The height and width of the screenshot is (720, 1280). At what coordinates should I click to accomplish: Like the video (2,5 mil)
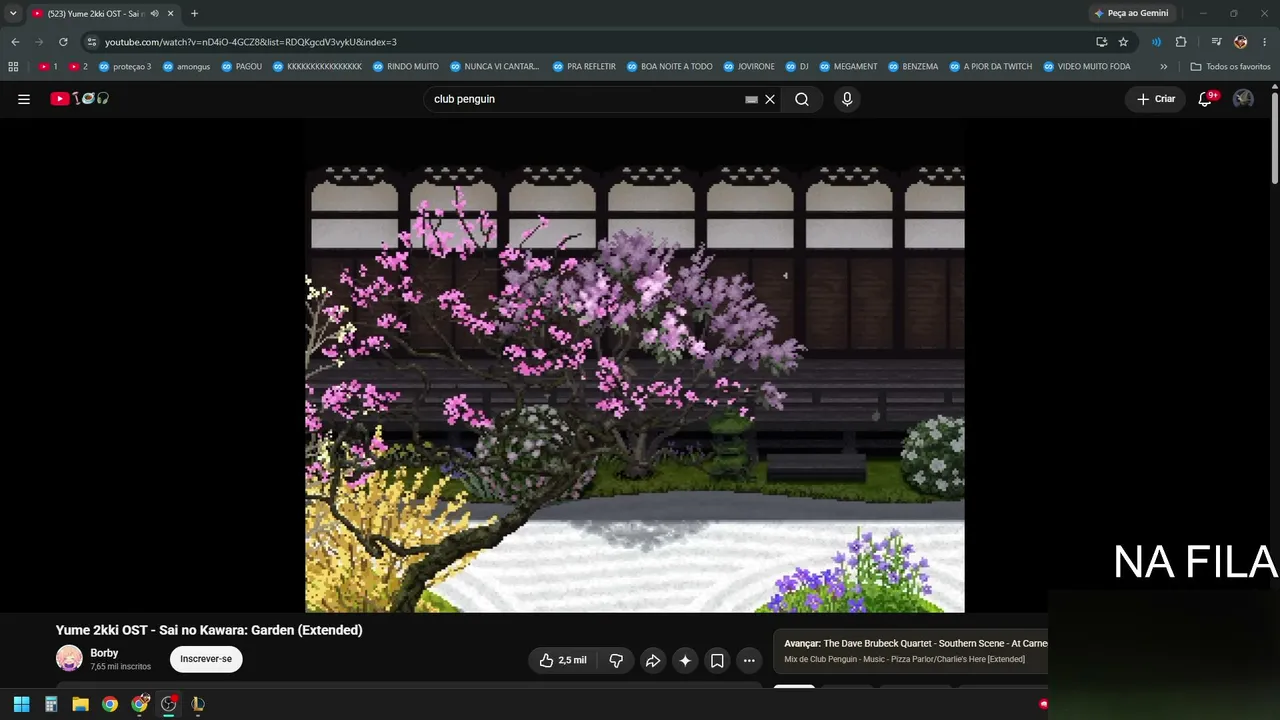coord(563,660)
